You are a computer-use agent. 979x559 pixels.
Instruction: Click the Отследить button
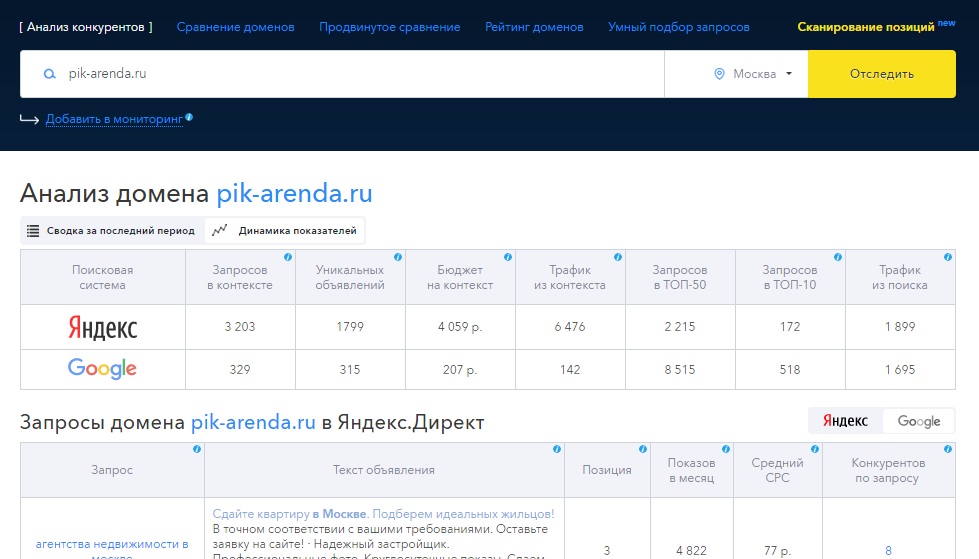[x=882, y=74]
